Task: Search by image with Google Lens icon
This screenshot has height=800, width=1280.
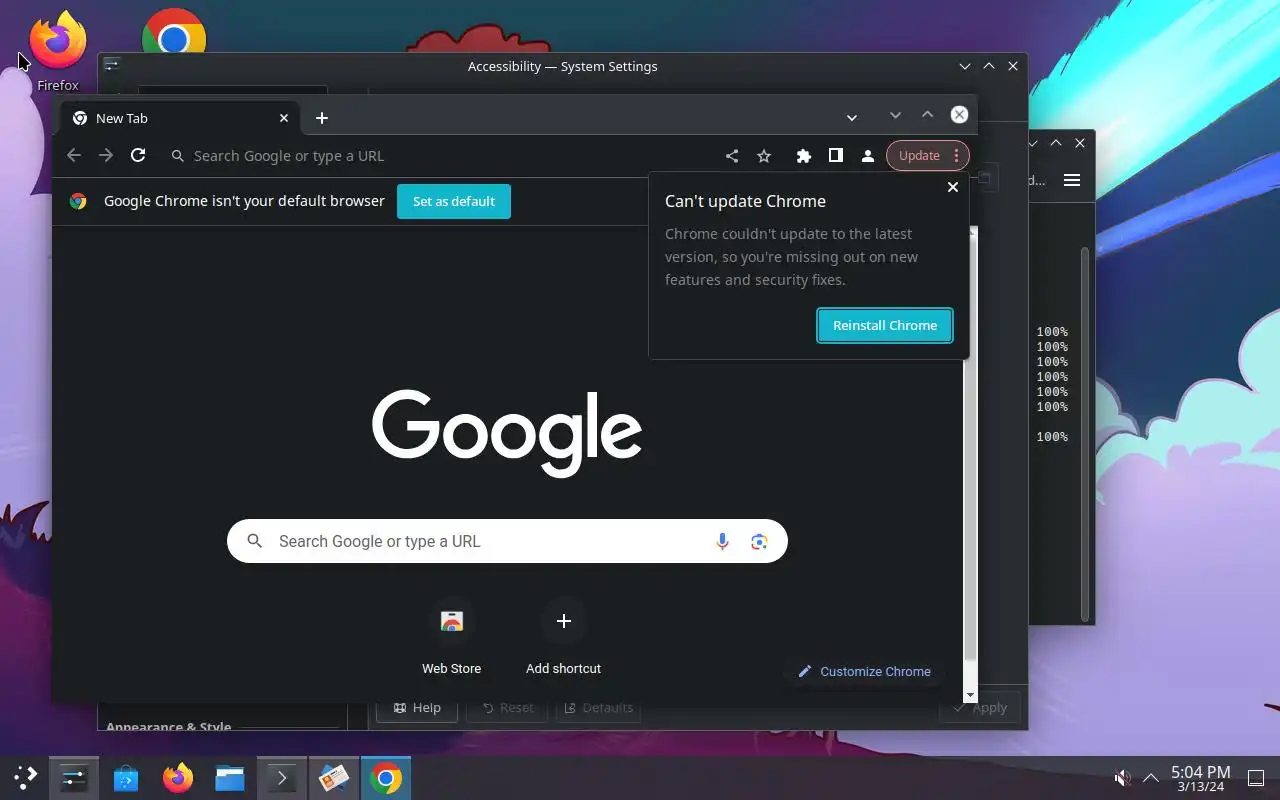Action: coord(759,541)
